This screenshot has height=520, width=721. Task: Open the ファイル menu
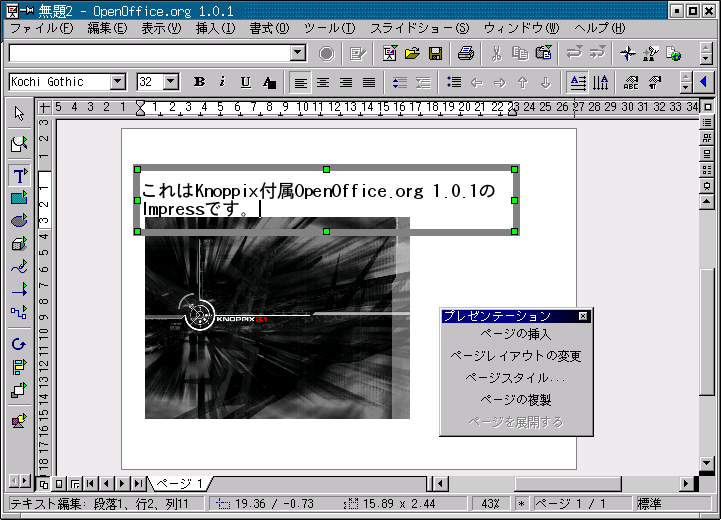click(41, 29)
